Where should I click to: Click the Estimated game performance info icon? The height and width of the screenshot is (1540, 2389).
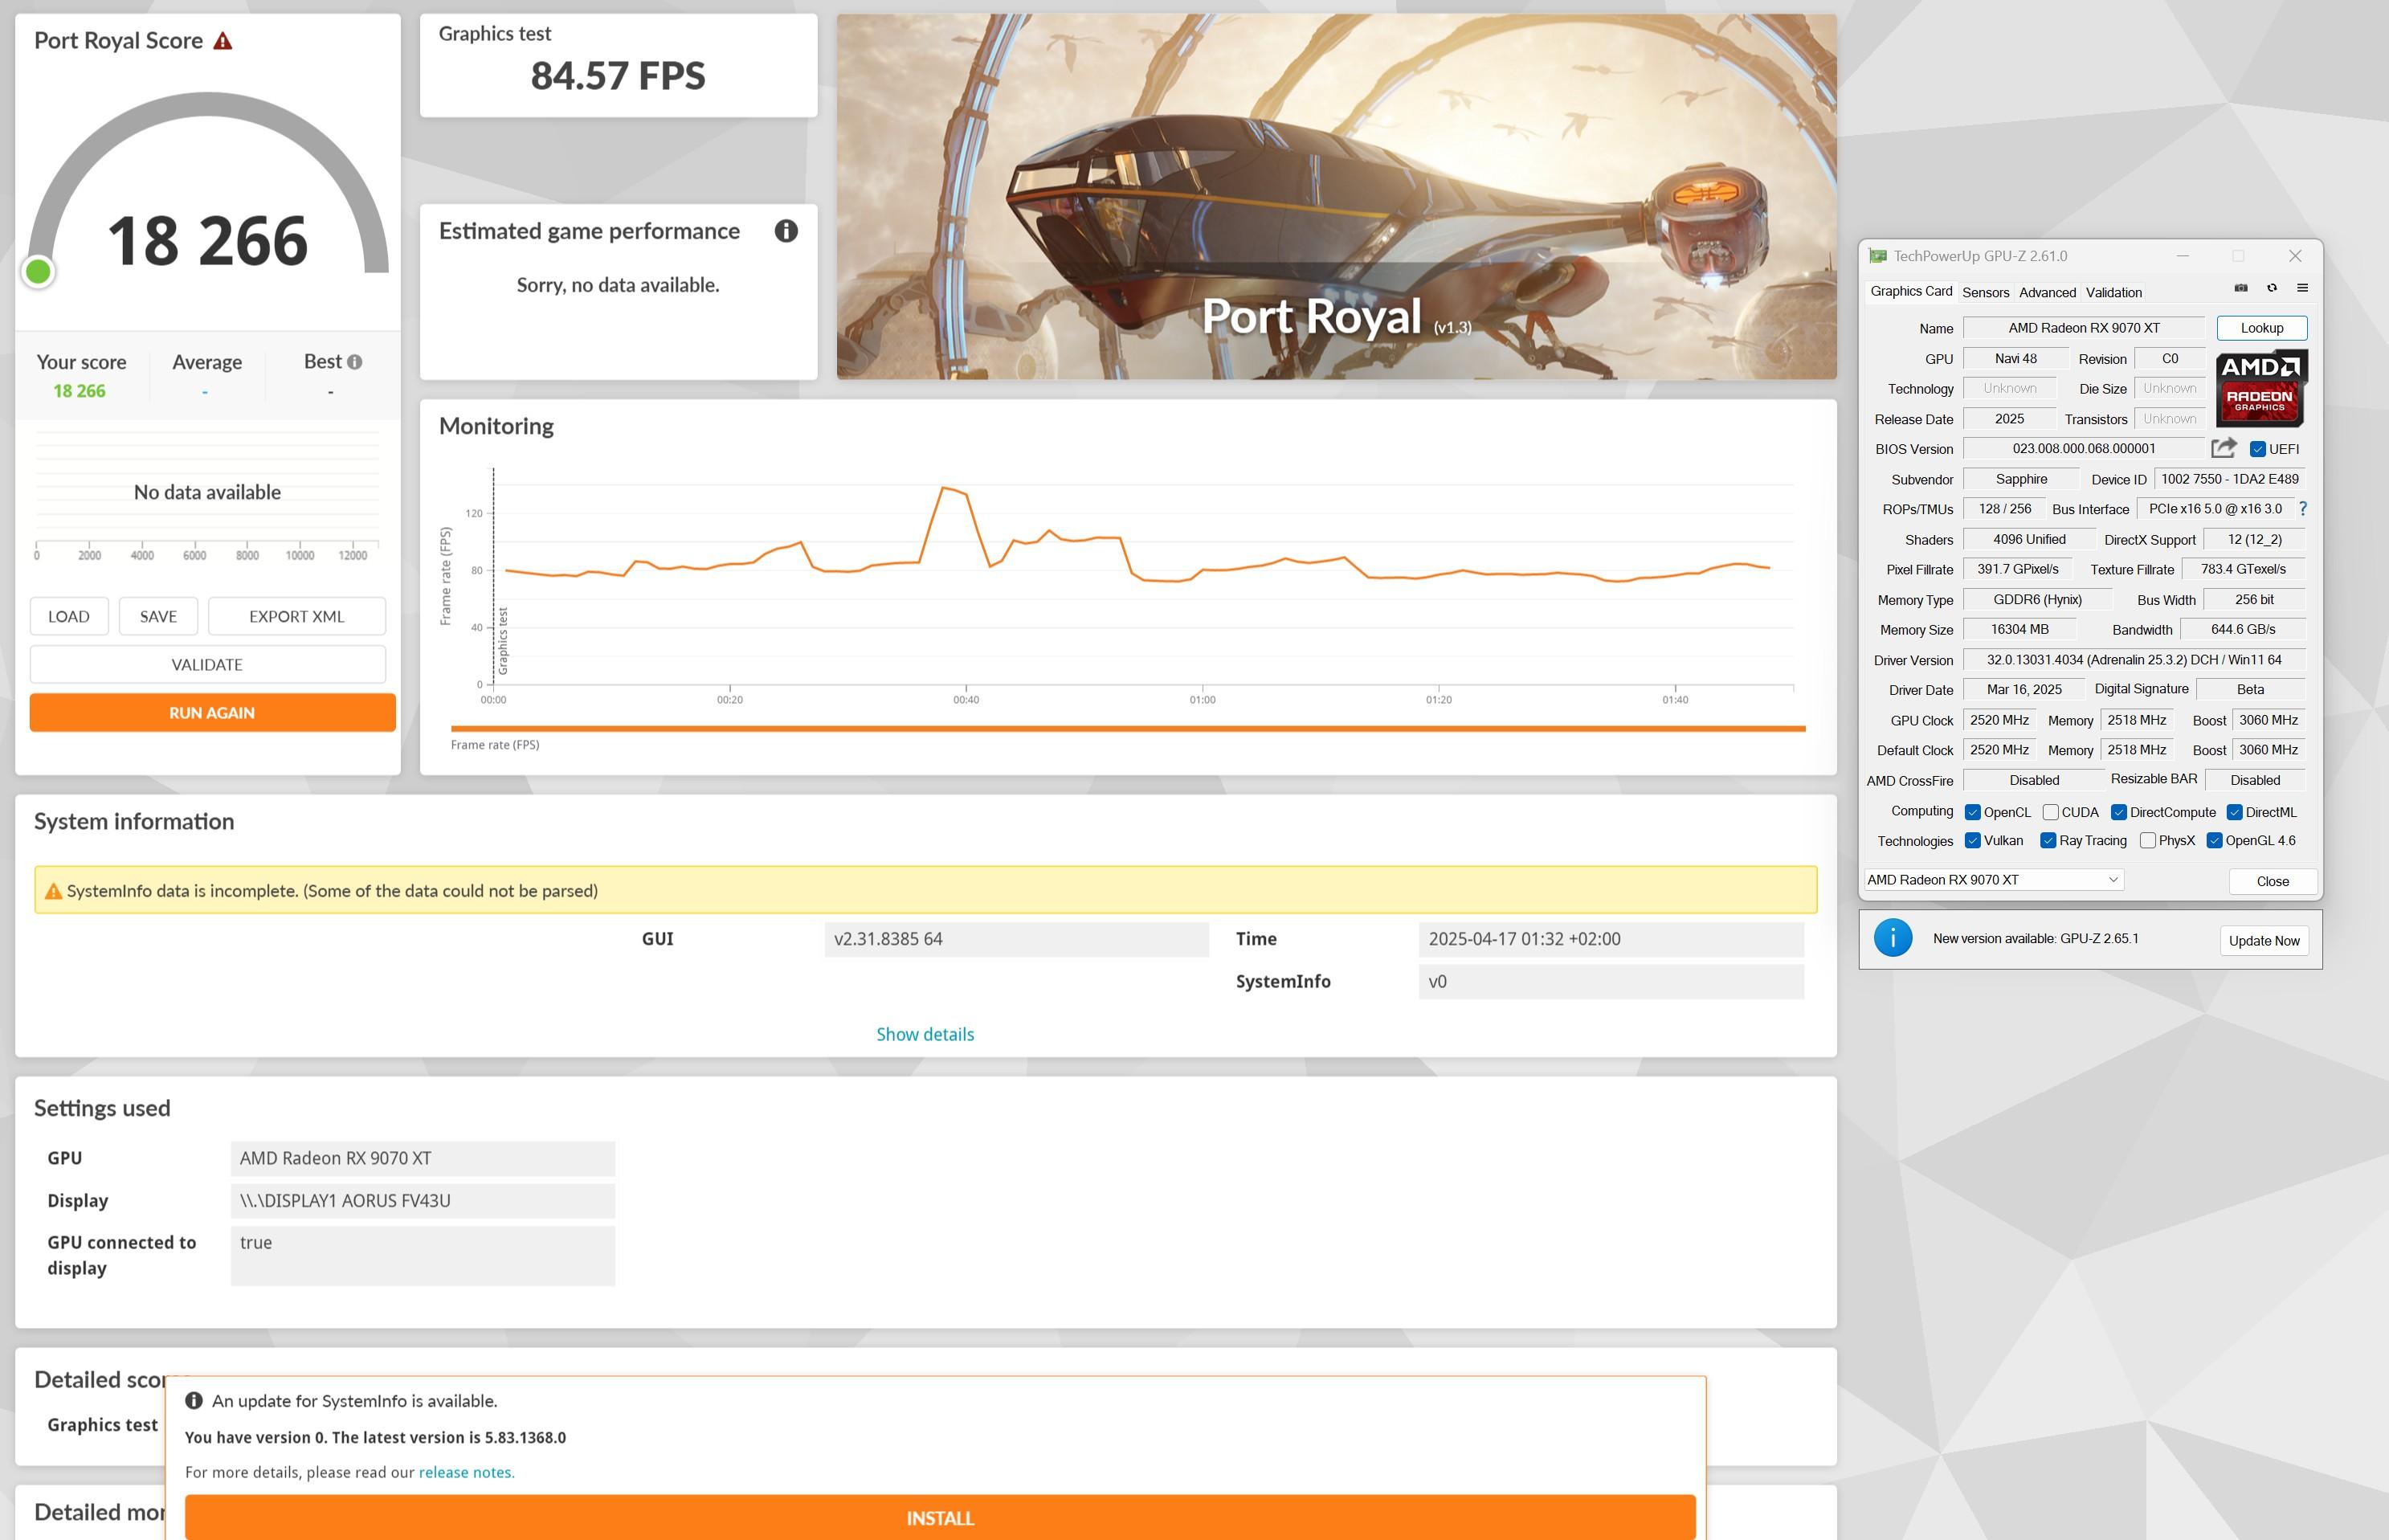pos(786,231)
